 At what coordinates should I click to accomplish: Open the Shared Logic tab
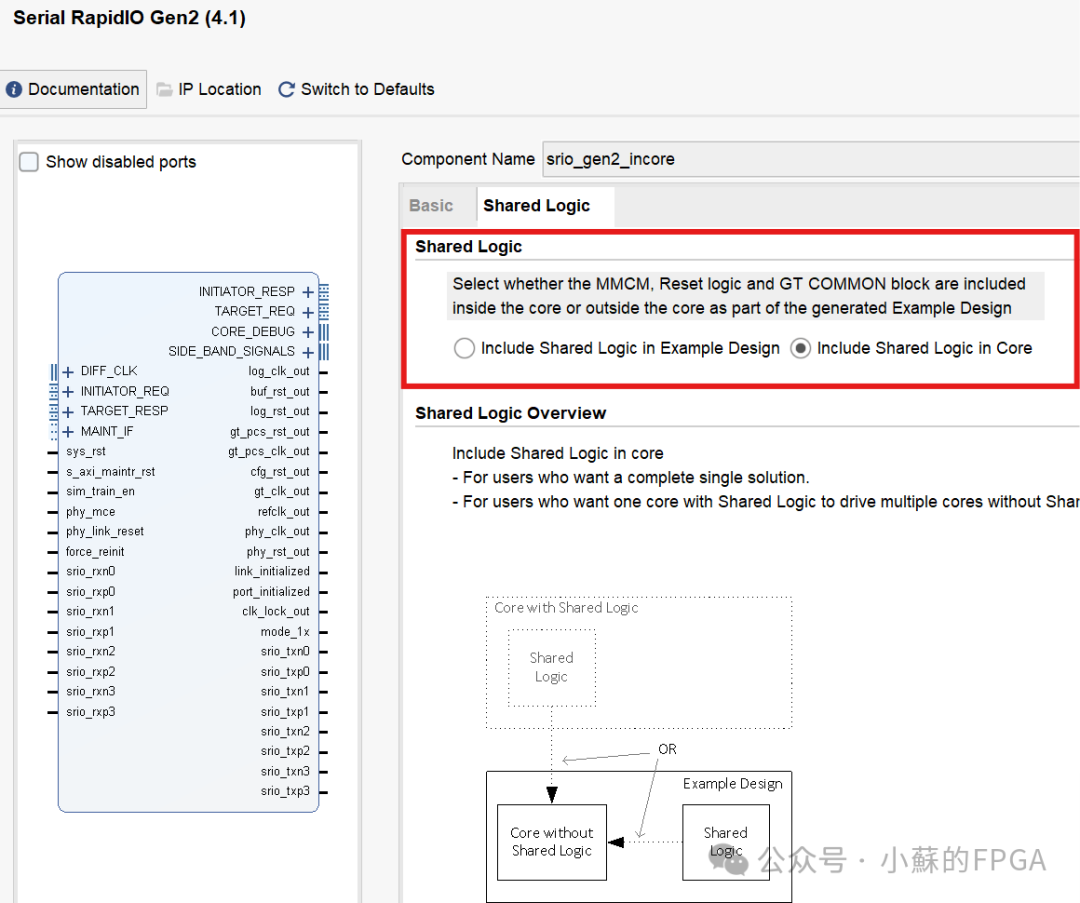[537, 206]
